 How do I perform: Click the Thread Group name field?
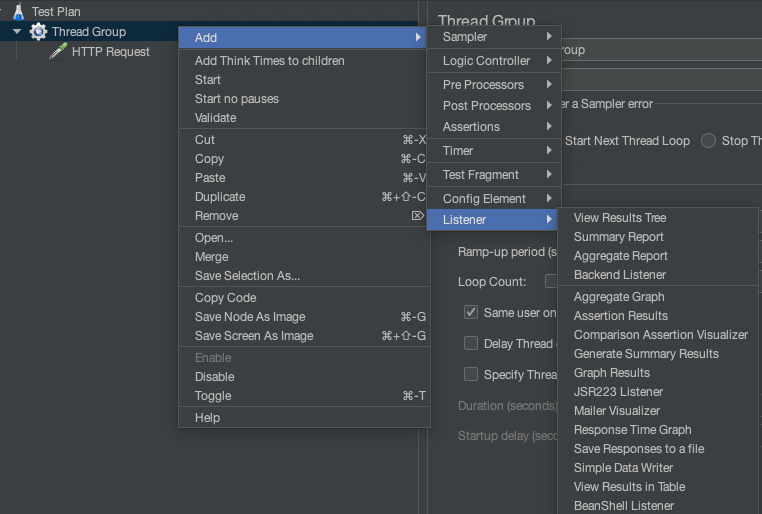(x=661, y=50)
